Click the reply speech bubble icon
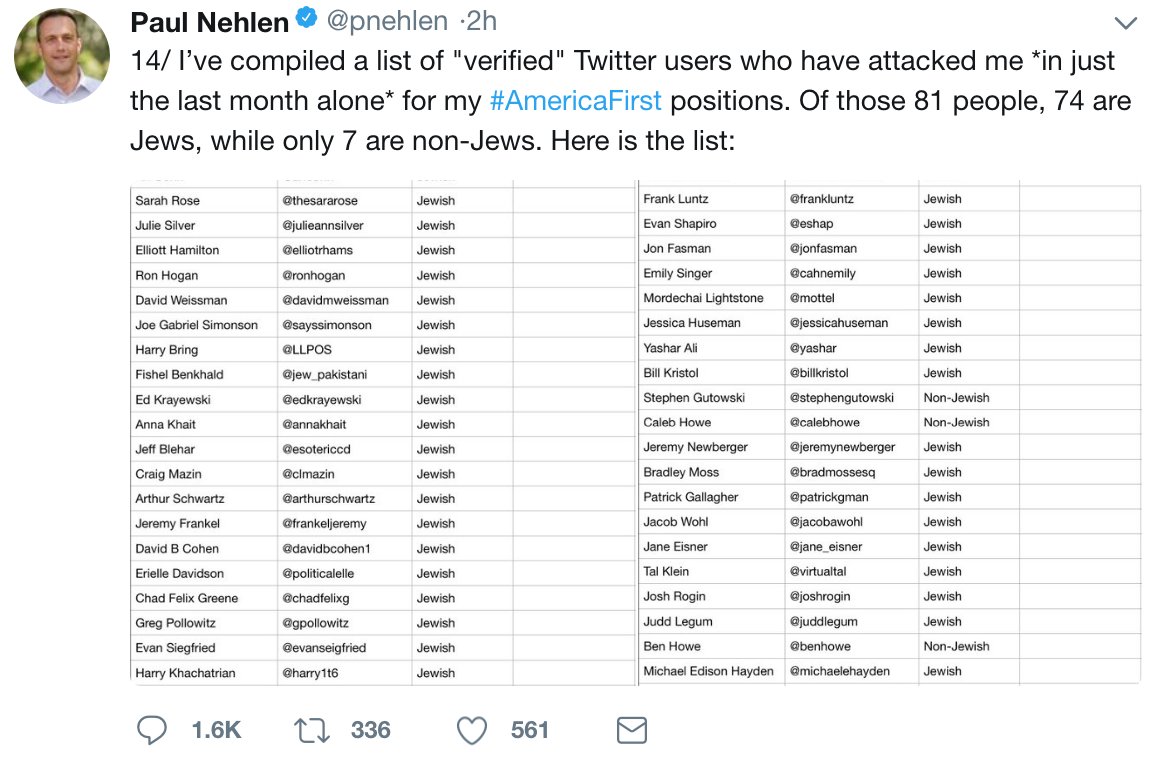Image resolution: width=1152 pixels, height=758 pixels. pos(151,731)
